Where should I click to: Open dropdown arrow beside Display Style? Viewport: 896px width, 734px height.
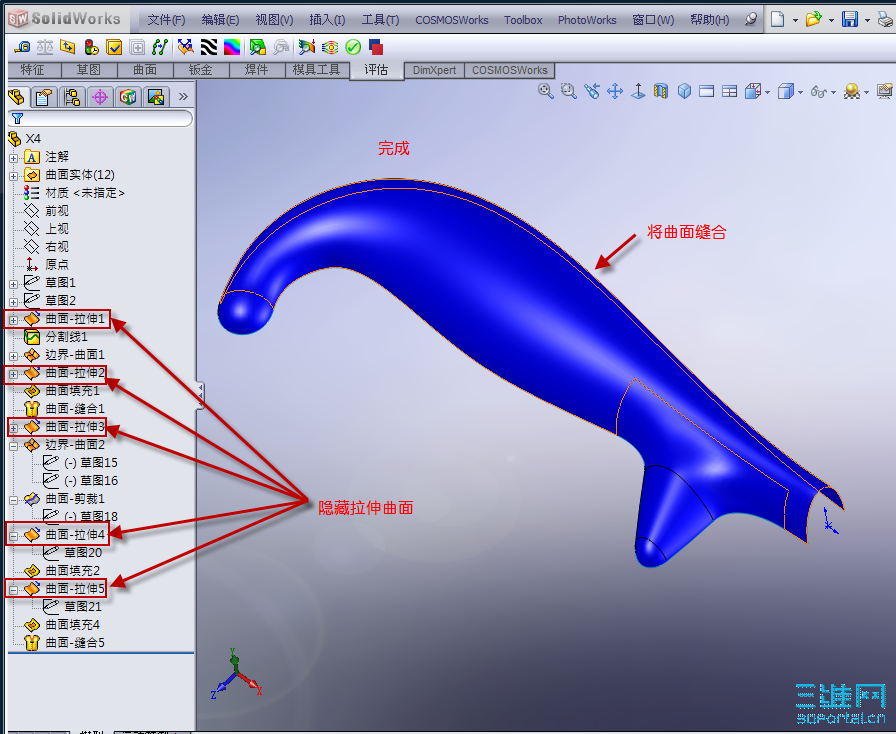coord(801,92)
